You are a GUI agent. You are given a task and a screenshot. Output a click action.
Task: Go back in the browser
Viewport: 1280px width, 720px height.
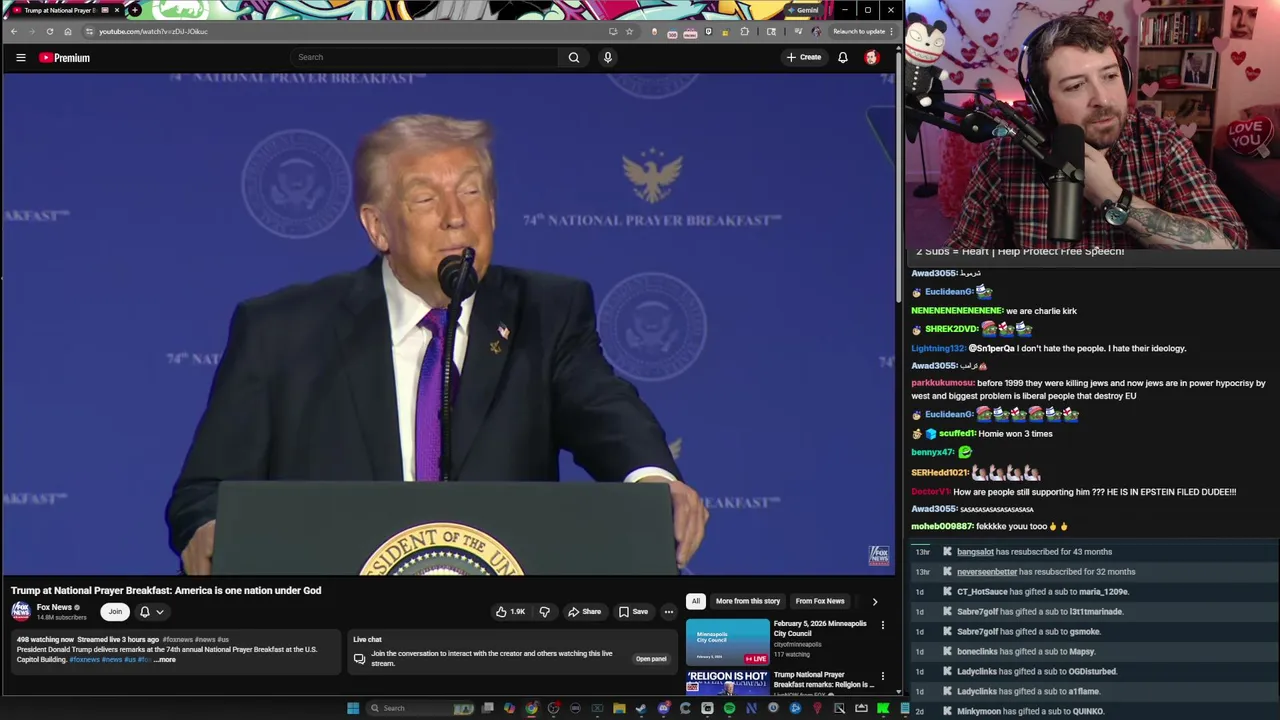click(13, 31)
